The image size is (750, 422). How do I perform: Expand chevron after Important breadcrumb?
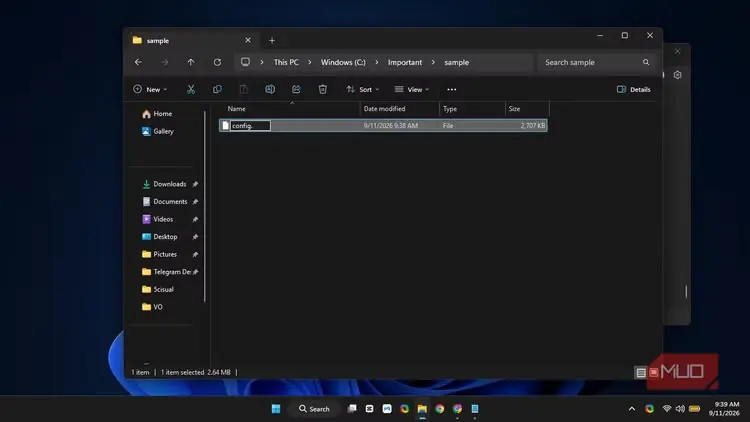click(433, 62)
